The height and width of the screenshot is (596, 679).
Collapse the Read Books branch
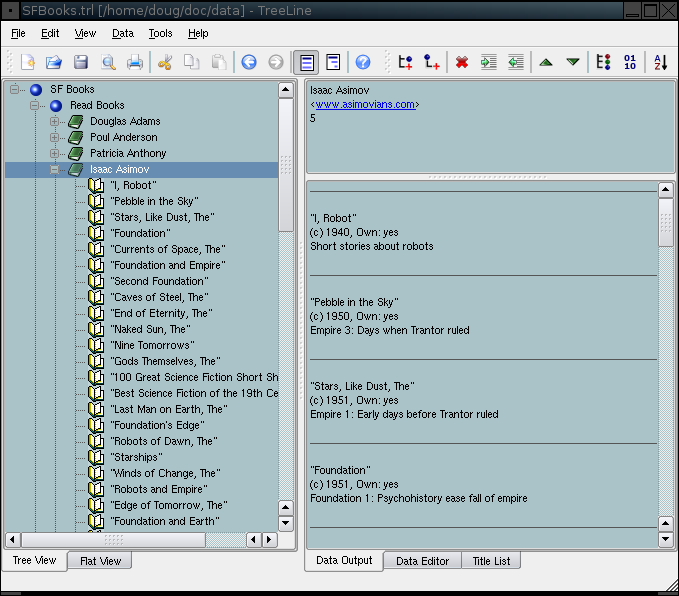tap(34, 105)
